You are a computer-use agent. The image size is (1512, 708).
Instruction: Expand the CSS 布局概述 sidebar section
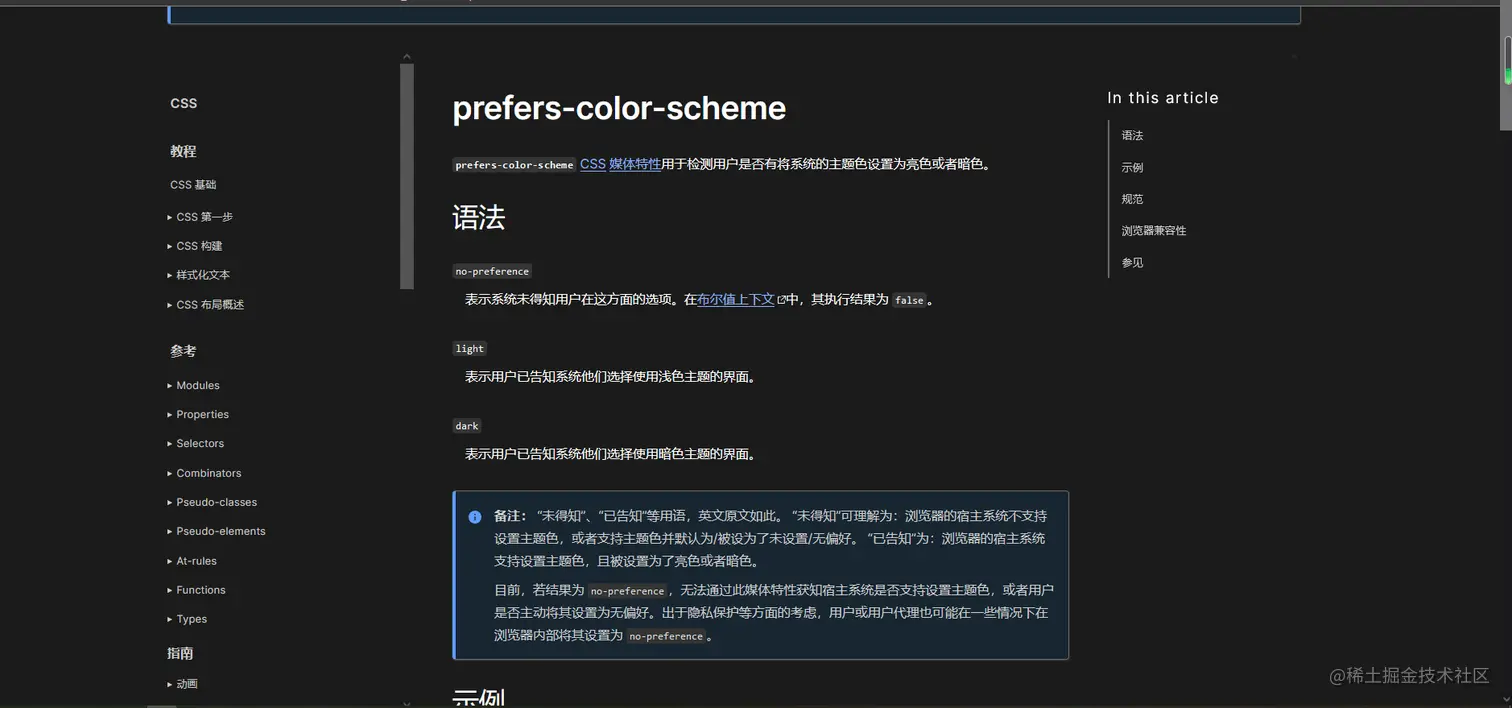[205, 305]
